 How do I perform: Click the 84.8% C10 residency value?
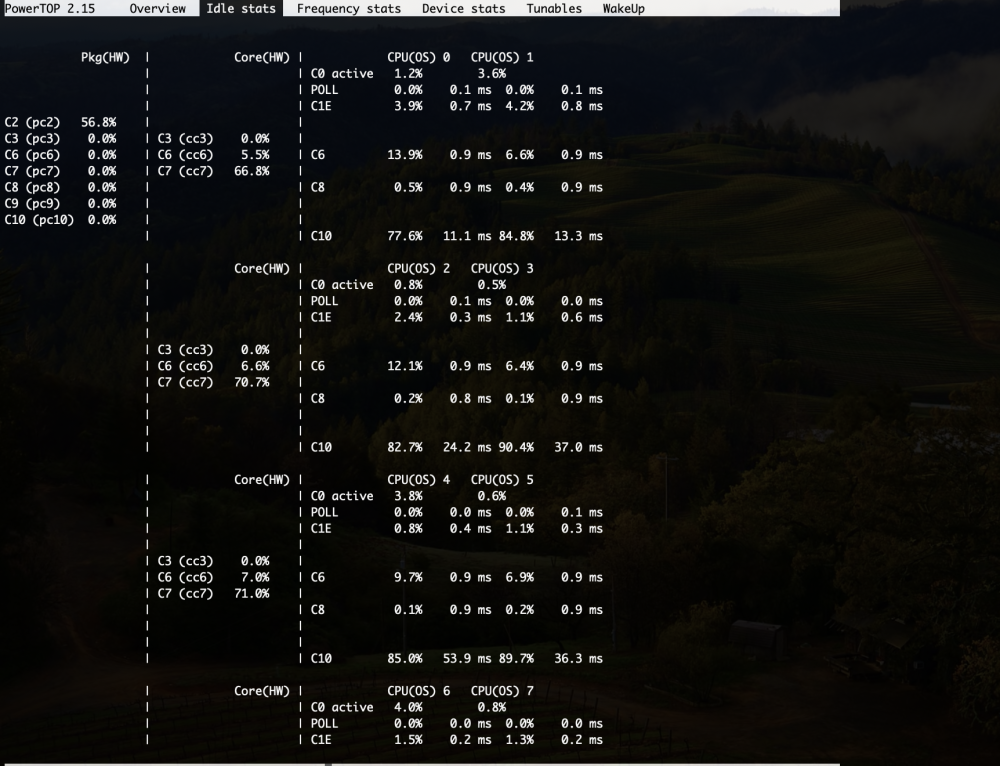coord(517,236)
